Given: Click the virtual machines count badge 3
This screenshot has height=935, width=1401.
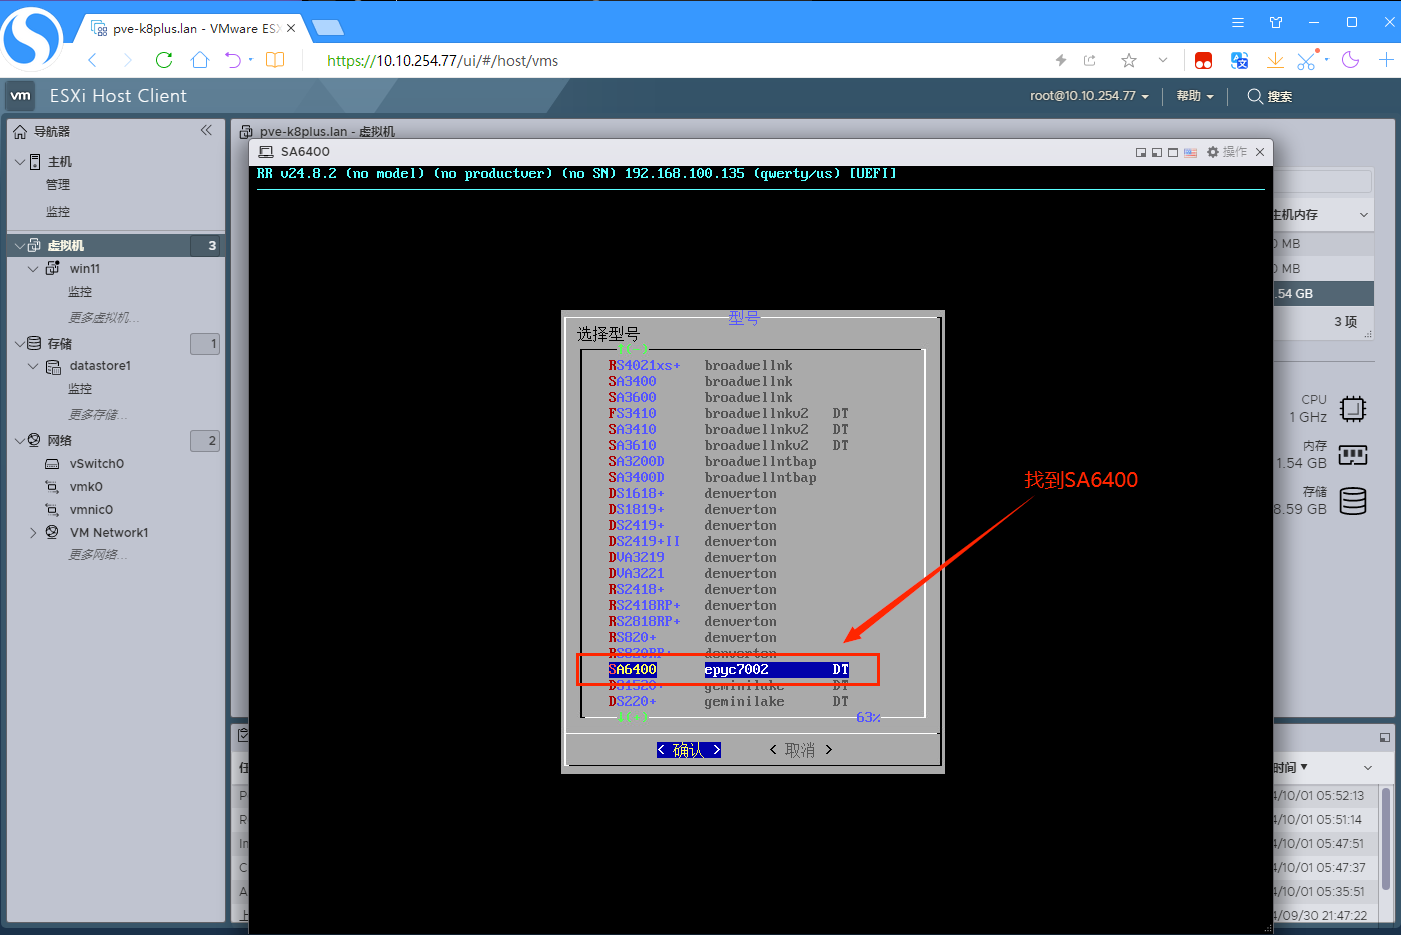Looking at the screenshot, I should pos(205,245).
